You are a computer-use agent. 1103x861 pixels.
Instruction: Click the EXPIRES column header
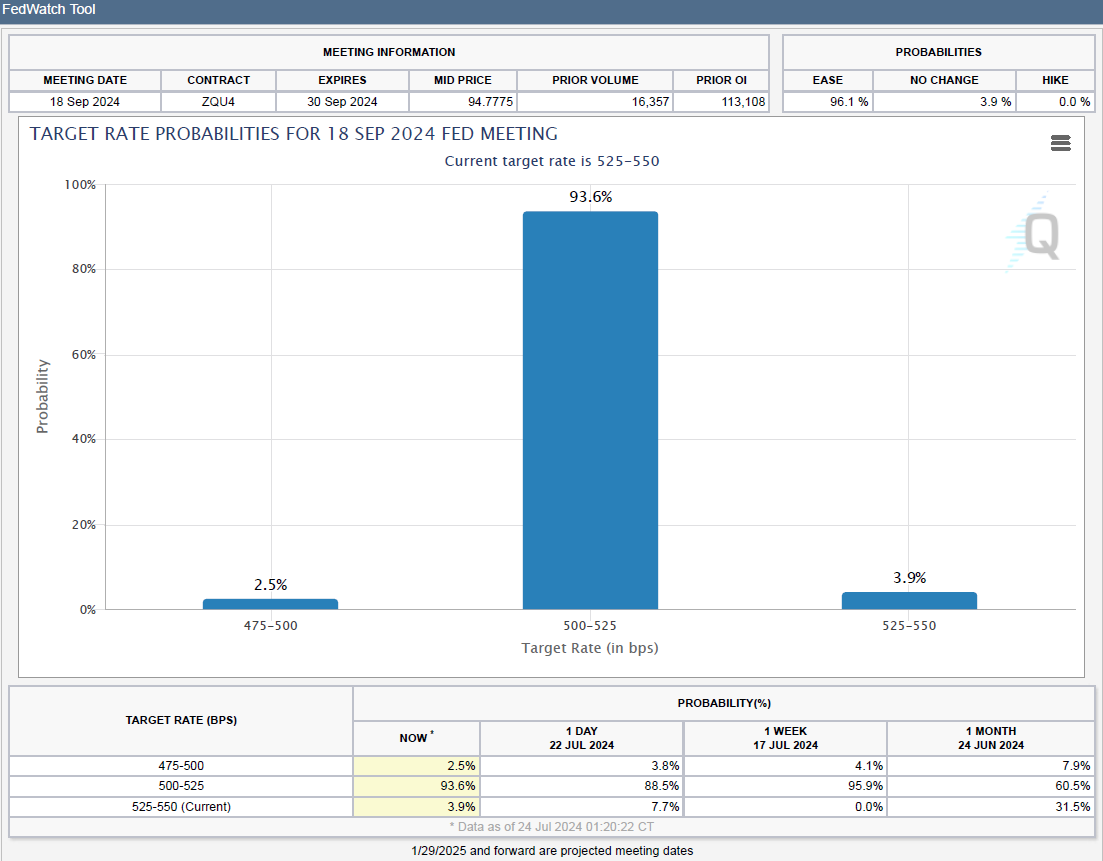(x=342, y=80)
